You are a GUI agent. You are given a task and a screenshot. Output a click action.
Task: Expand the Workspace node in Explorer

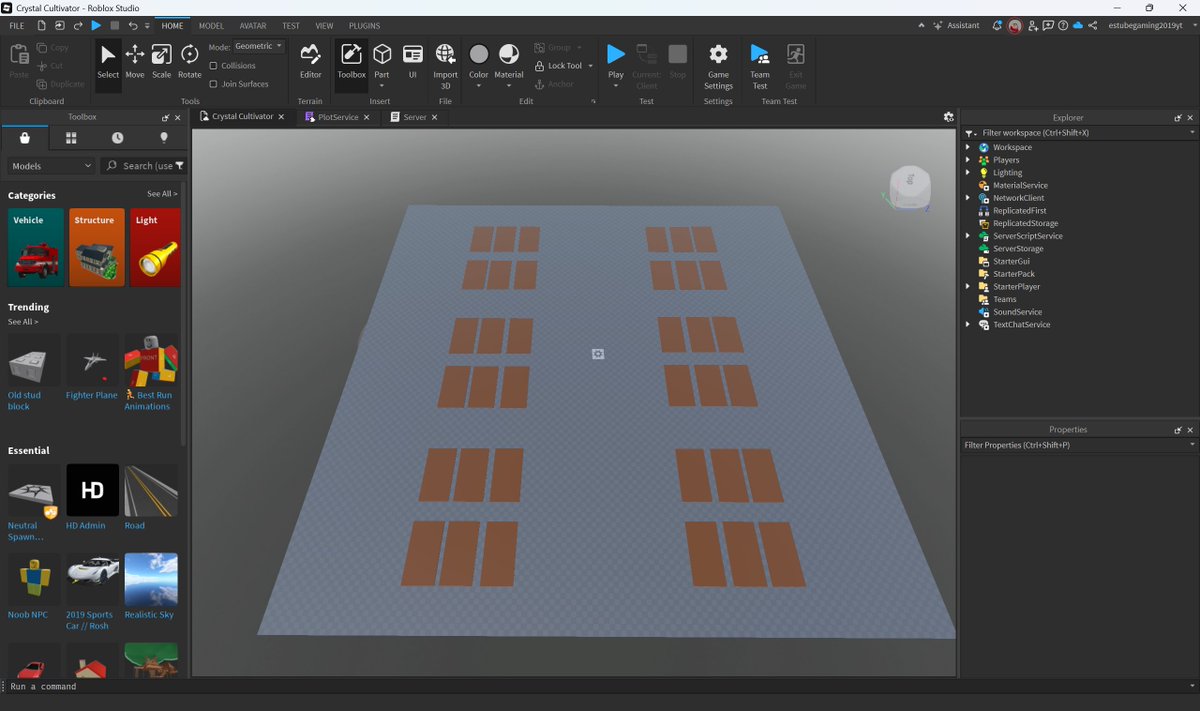pos(968,147)
